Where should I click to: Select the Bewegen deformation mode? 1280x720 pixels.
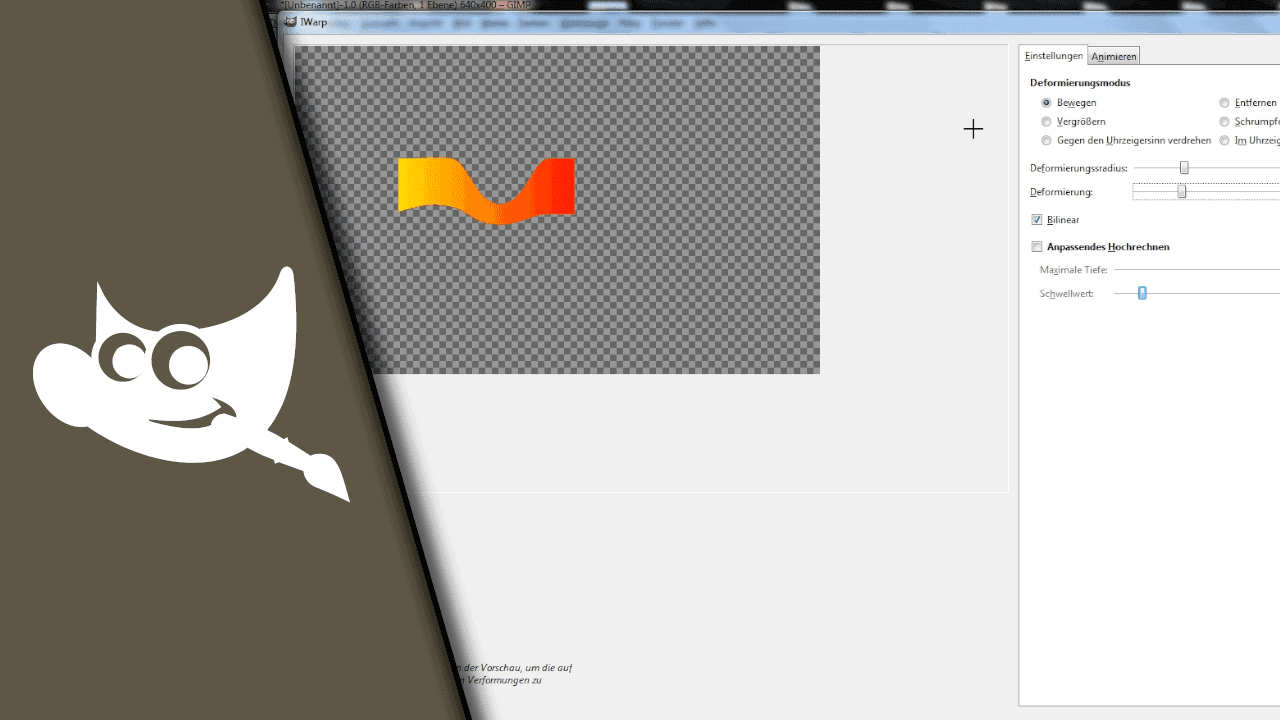(1046, 103)
